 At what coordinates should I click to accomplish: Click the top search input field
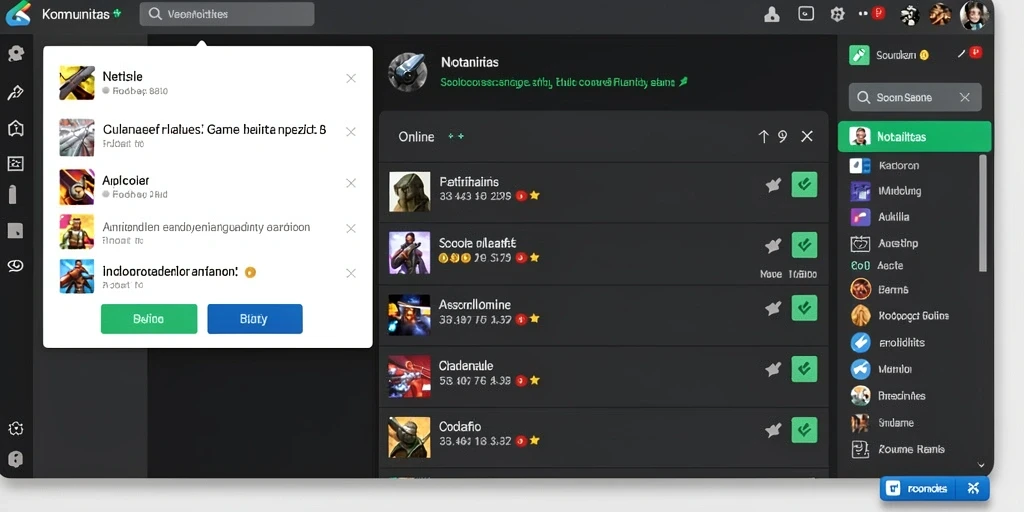[227, 14]
